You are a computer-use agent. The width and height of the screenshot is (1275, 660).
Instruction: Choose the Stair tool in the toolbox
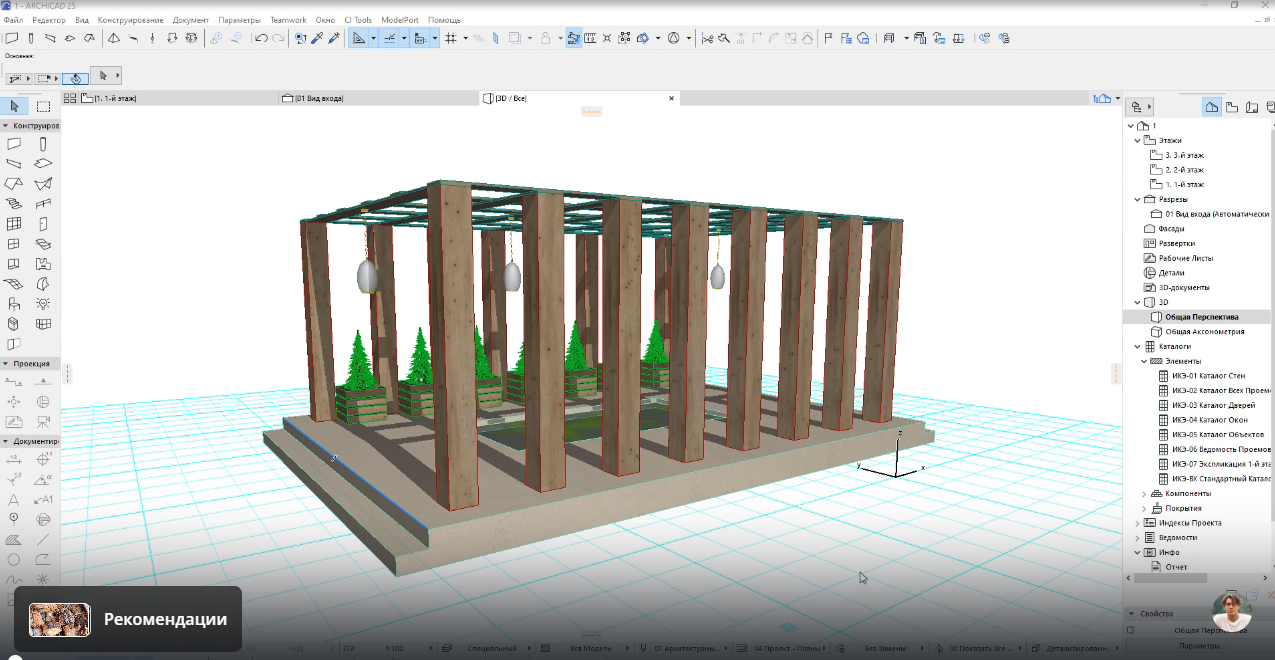click(x=14, y=204)
